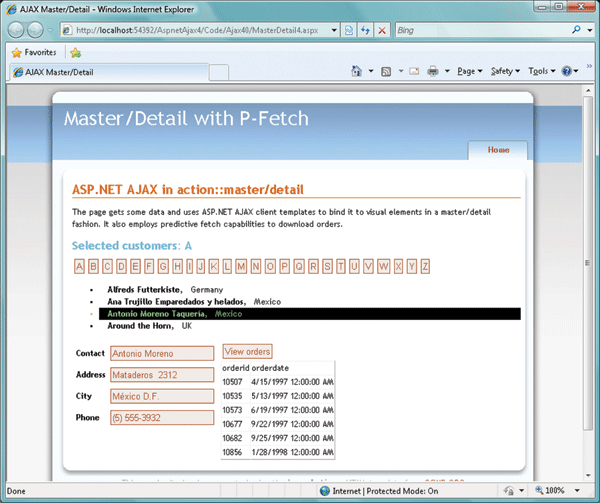Click the Internet Explorer title bar icon
Viewport: 600px width, 503px height.
click(11, 9)
